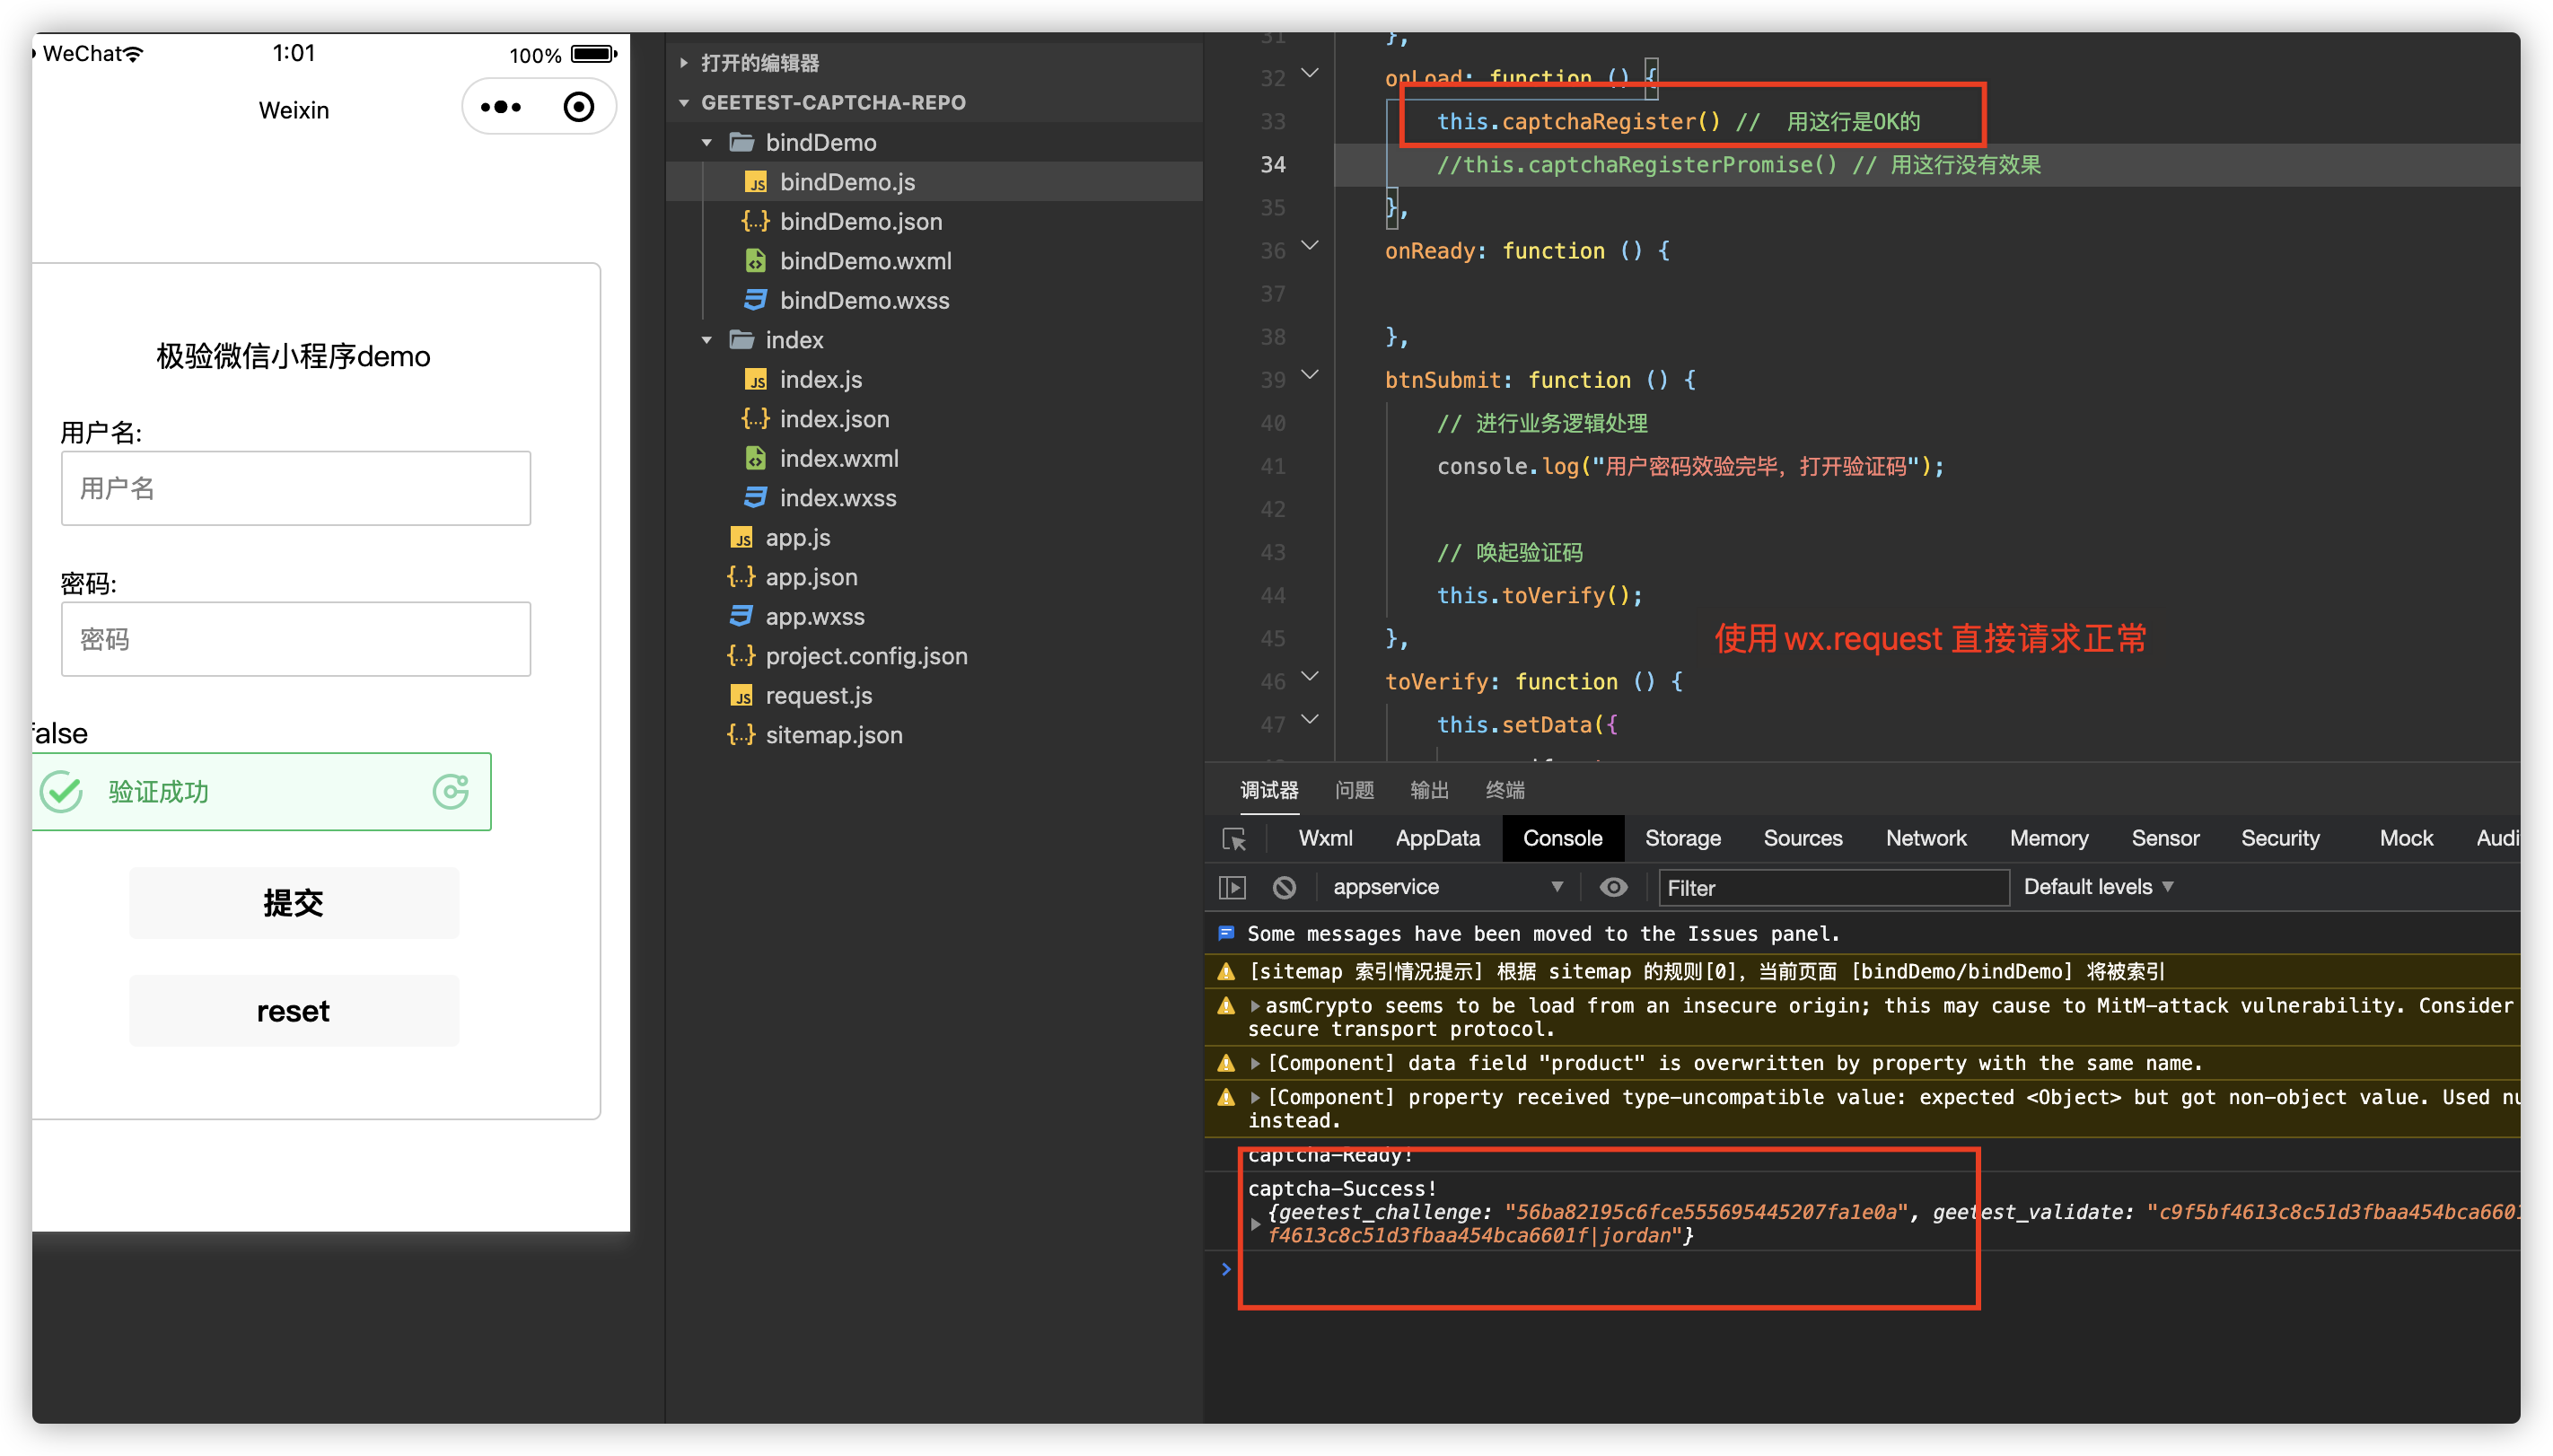Screen dimensions: 2553x1456
Task: Open the request.js file
Action: [x=818, y=695]
